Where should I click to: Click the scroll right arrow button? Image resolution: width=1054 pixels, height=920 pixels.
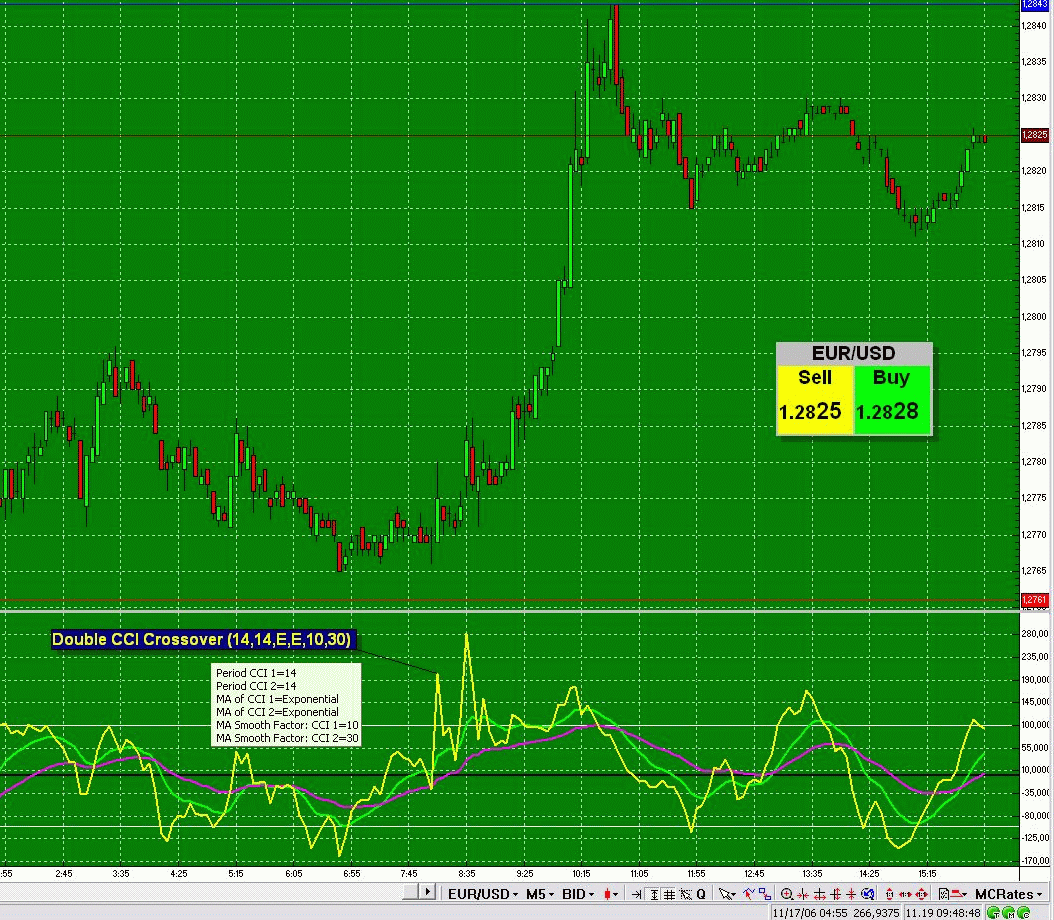428,892
